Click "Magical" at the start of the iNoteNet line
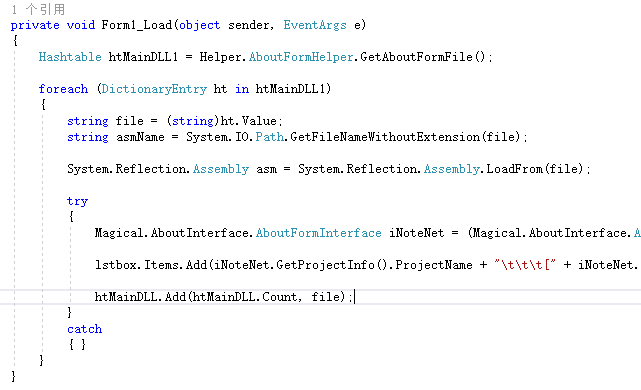 tap(119, 233)
